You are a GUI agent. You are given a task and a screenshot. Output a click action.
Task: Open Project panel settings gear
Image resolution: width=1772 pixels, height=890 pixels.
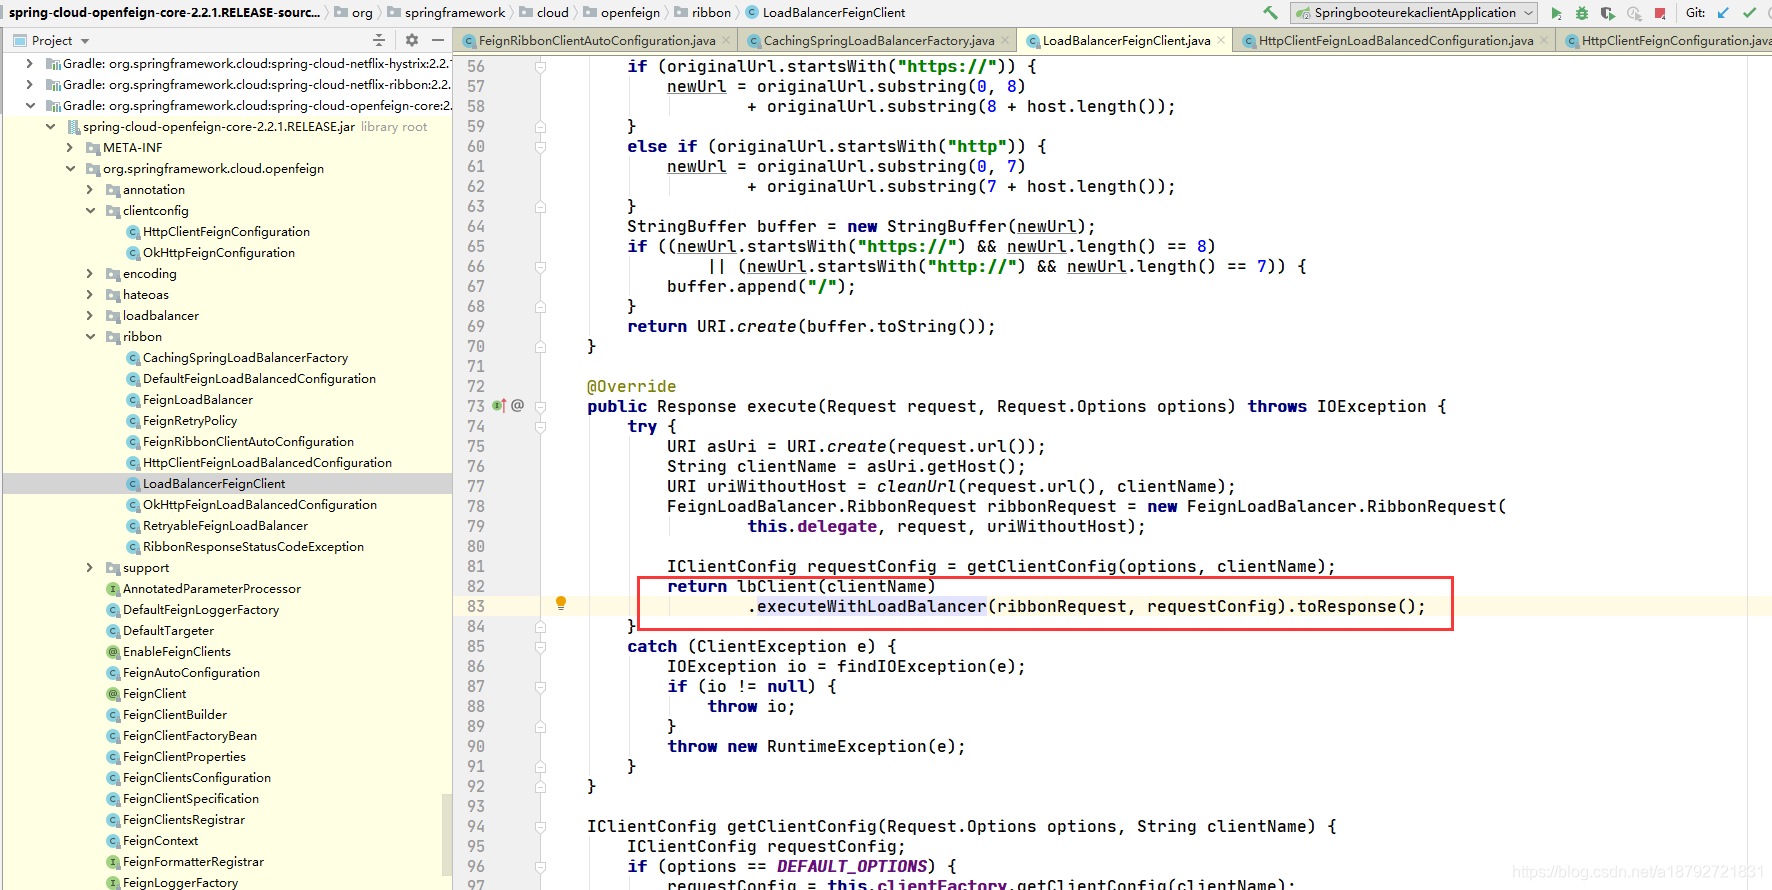(x=412, y=40)
